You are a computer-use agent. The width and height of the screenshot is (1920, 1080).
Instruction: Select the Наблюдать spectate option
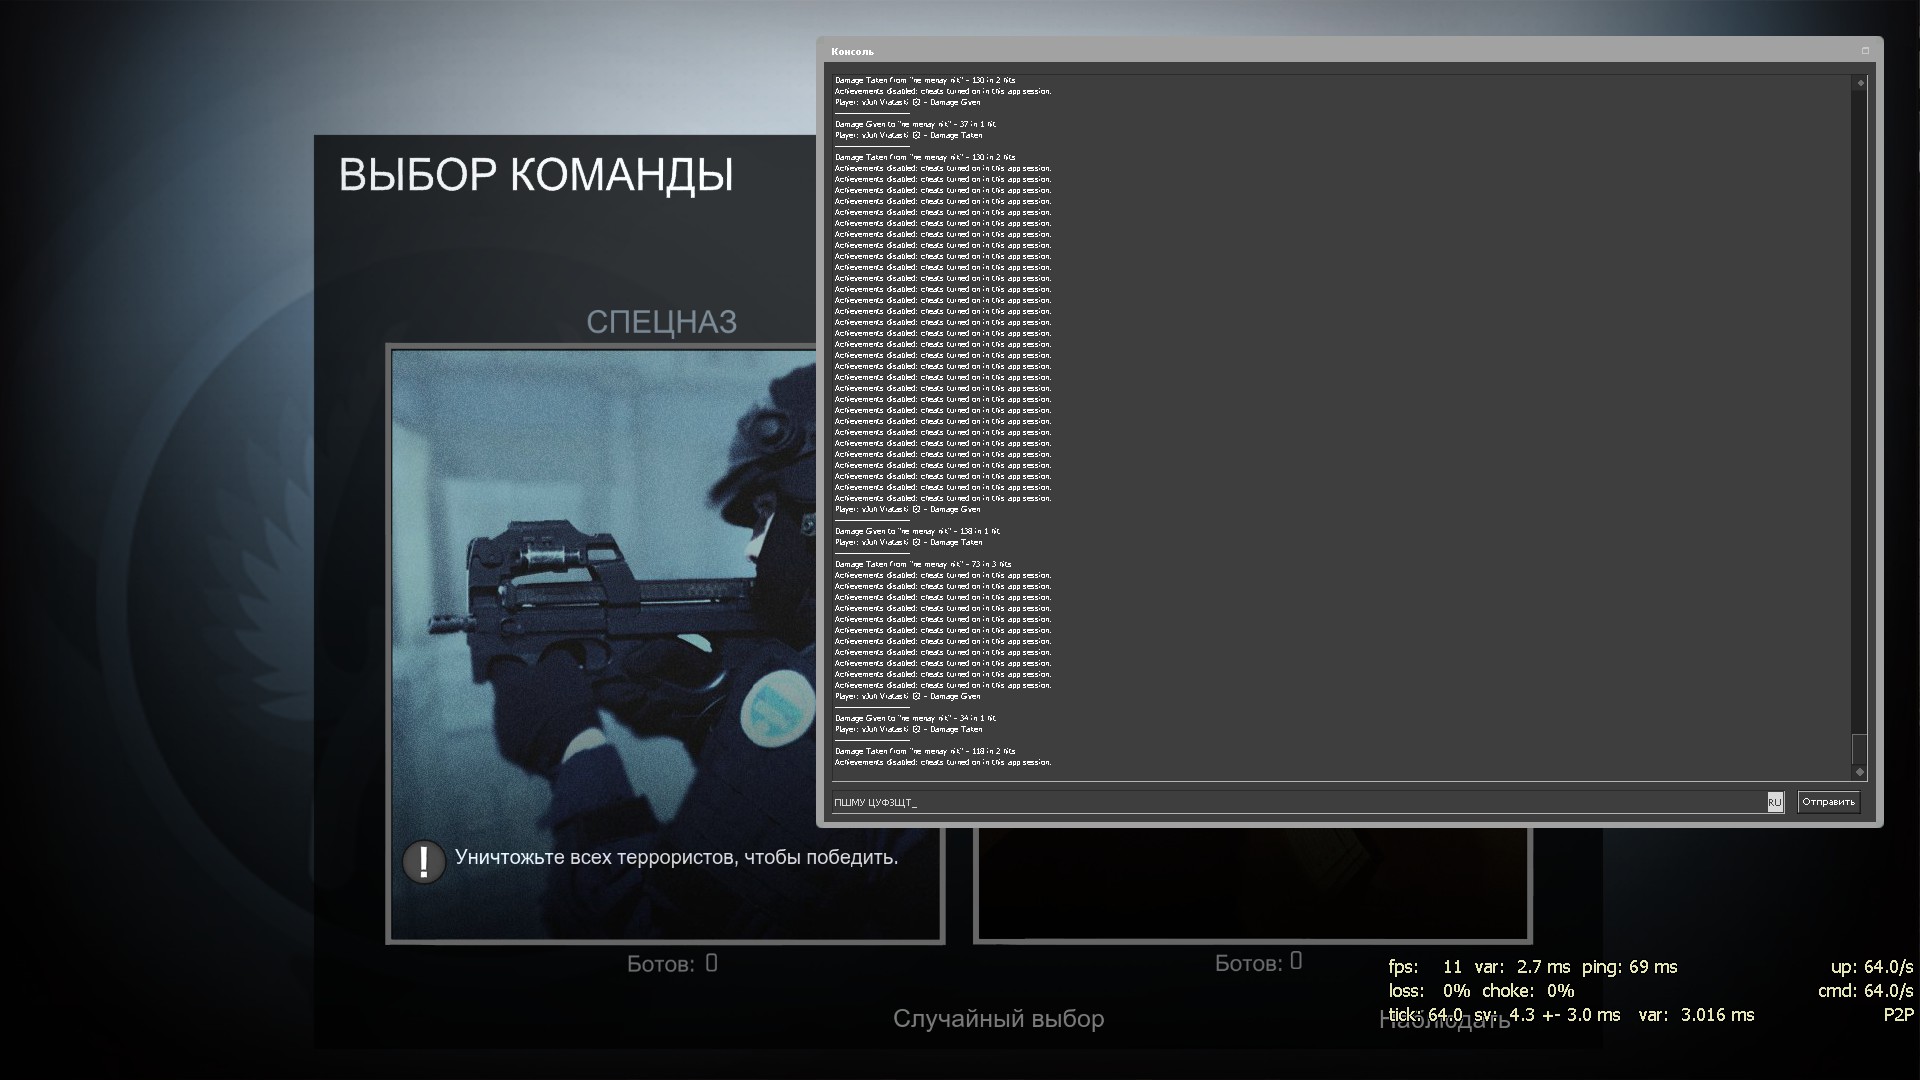1444,1020
